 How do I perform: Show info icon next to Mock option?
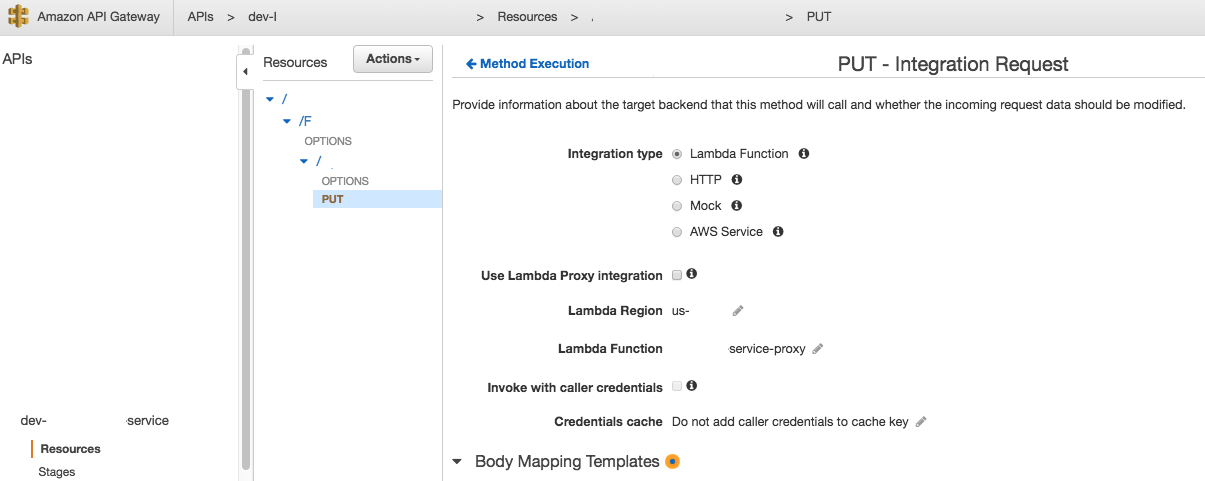point(737,206)
